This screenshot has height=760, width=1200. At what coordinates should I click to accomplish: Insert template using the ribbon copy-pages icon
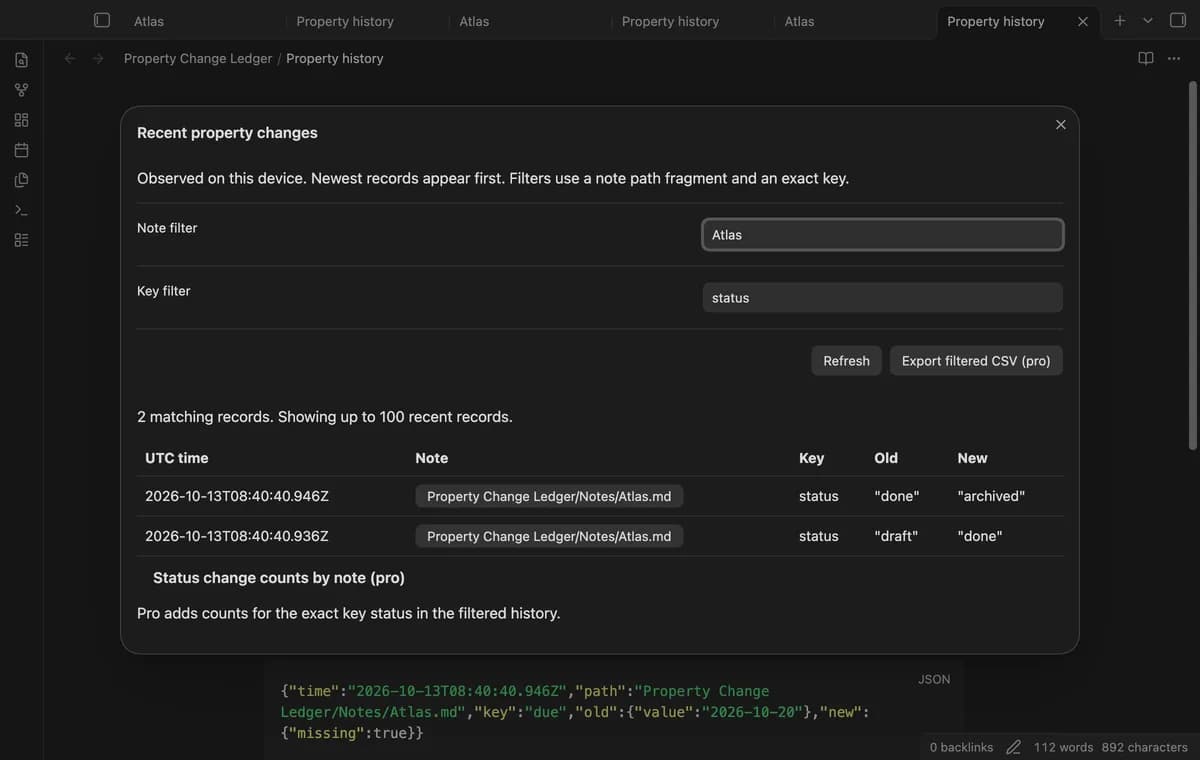[21, 180]
